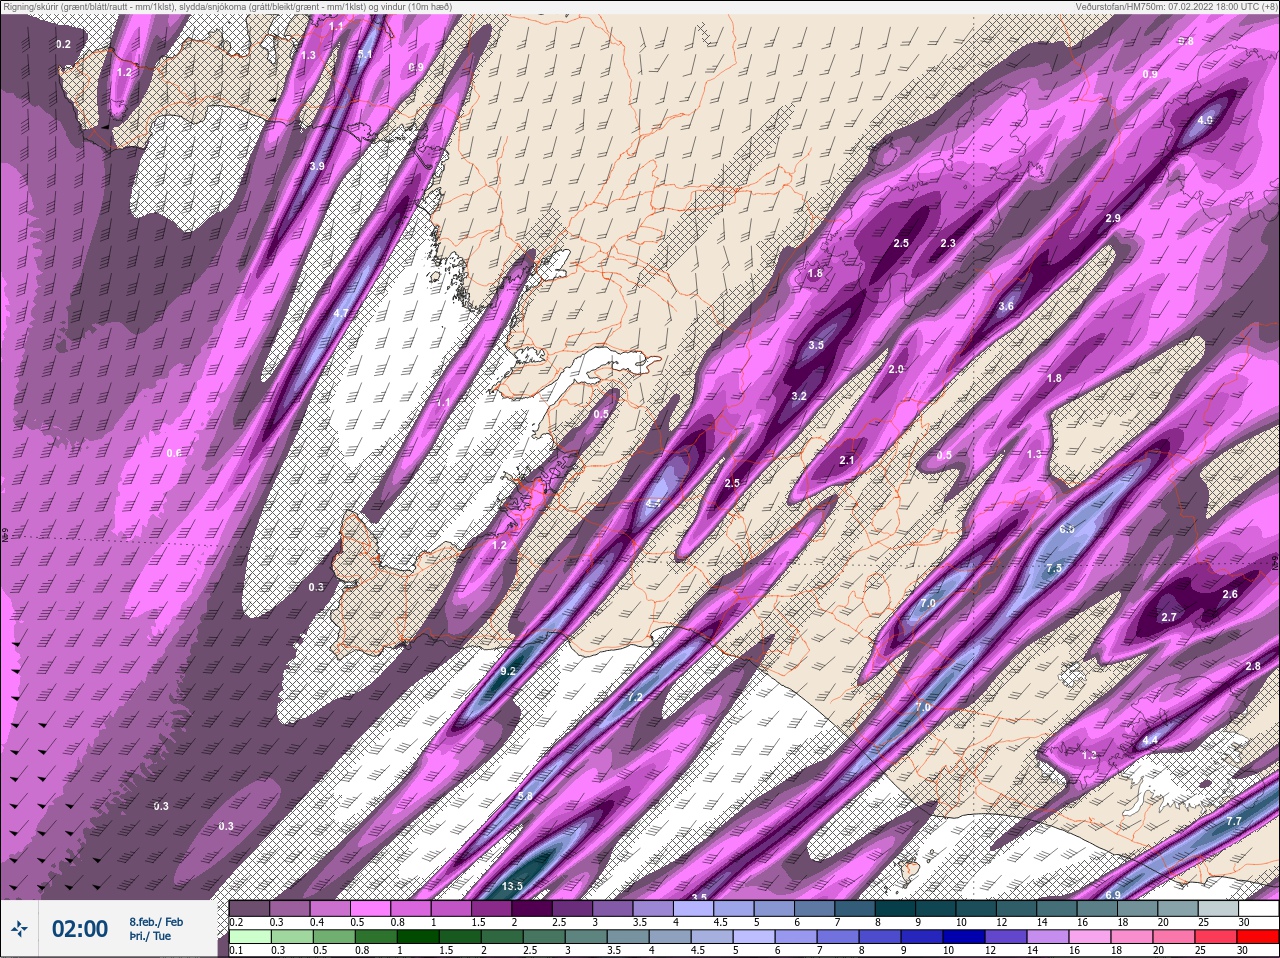Select the pale green 0.1 swatch in the rain scale

pos(248,937)
